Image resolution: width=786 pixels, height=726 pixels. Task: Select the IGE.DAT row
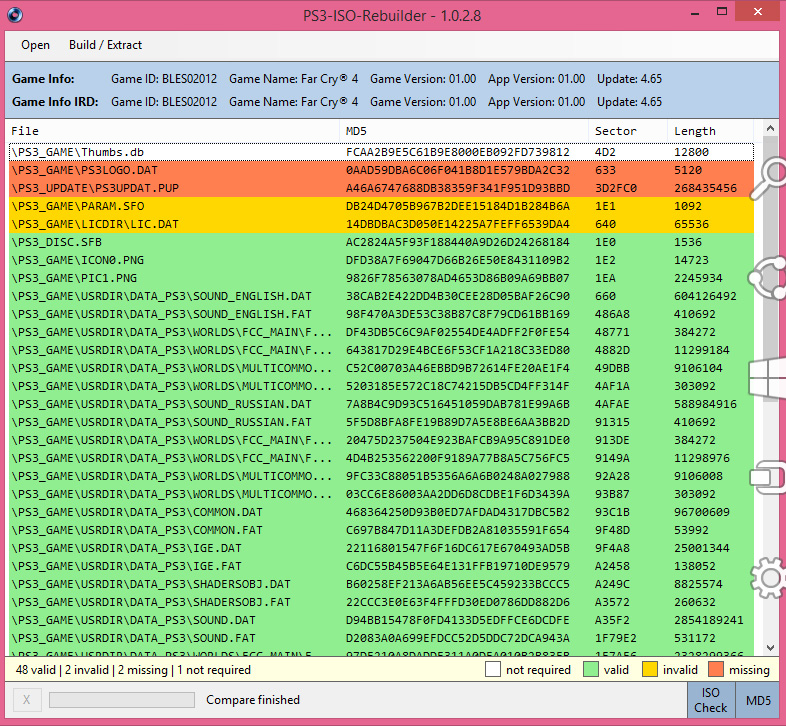(381, 549)
